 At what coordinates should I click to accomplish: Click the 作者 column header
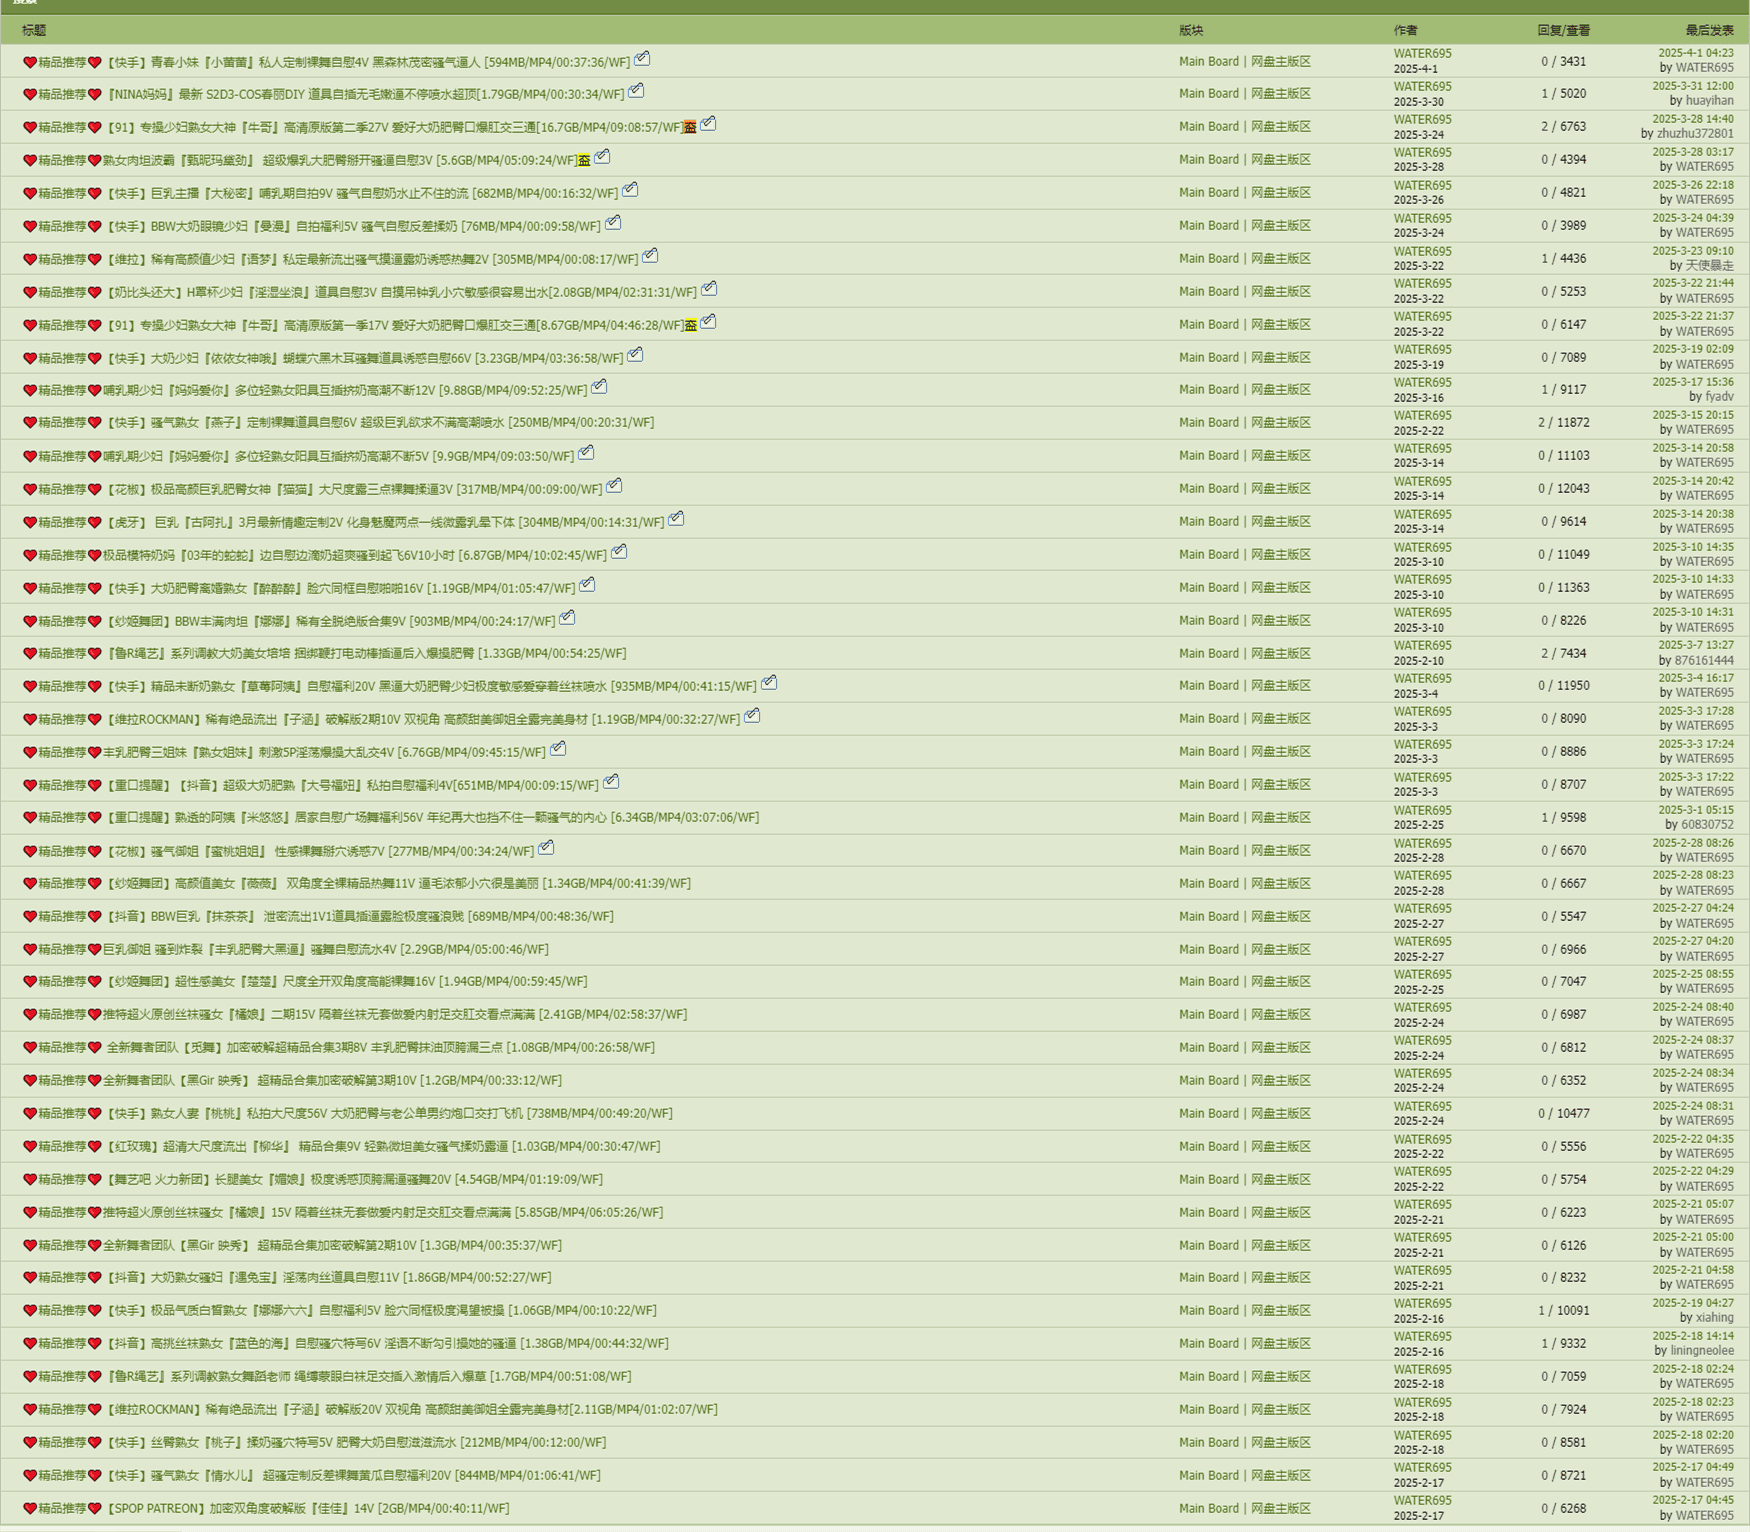(x=1405, y=30)
